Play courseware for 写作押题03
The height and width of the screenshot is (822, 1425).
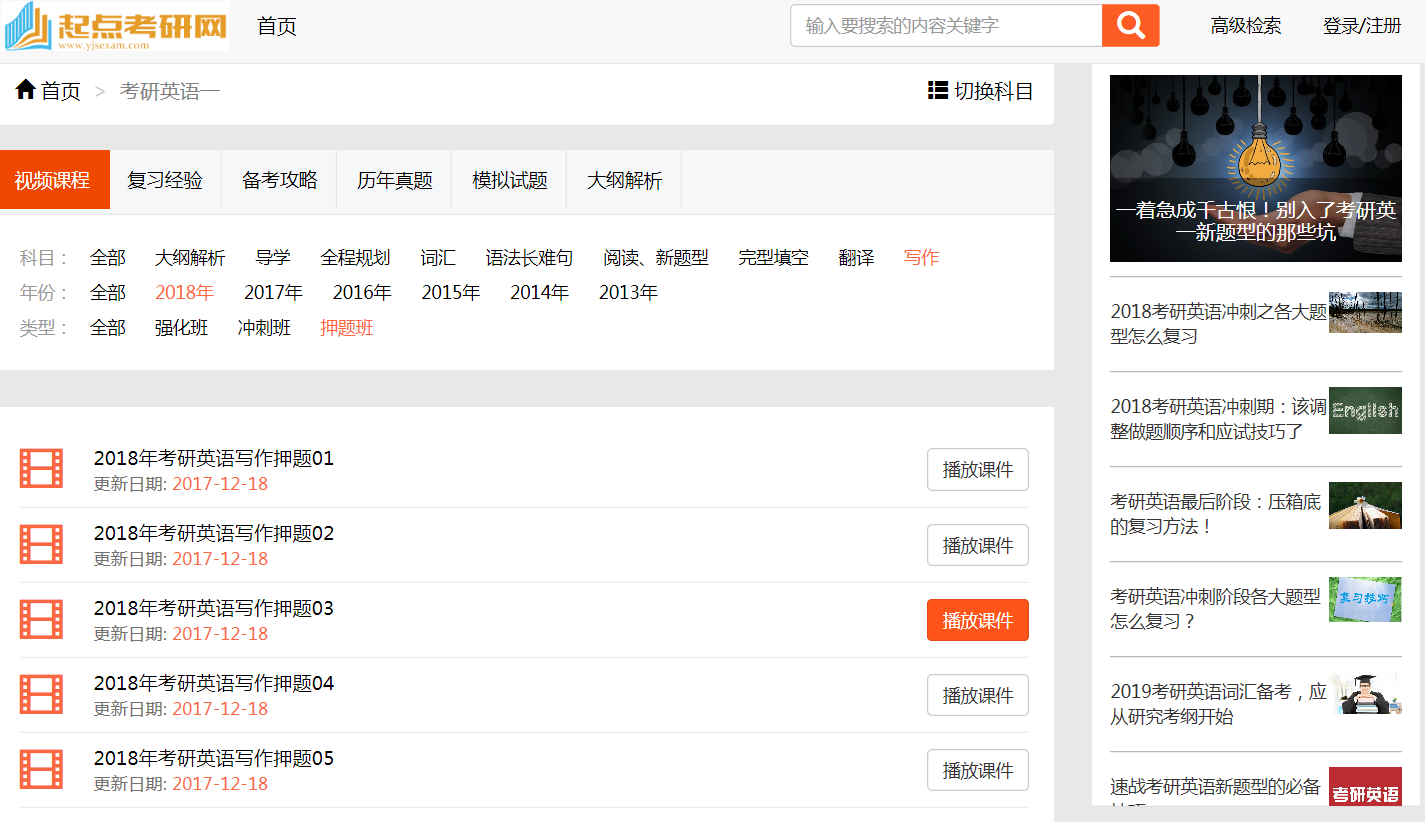pos(977,620)
